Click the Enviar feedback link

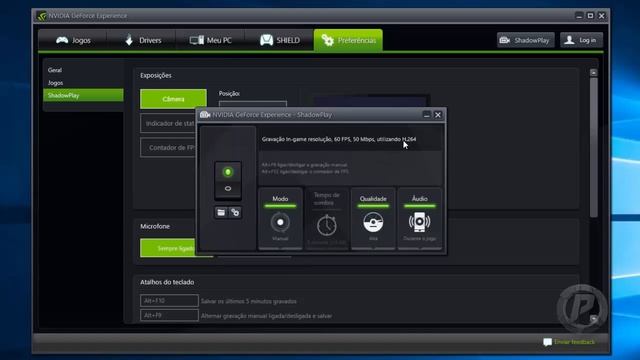[574, 342]
